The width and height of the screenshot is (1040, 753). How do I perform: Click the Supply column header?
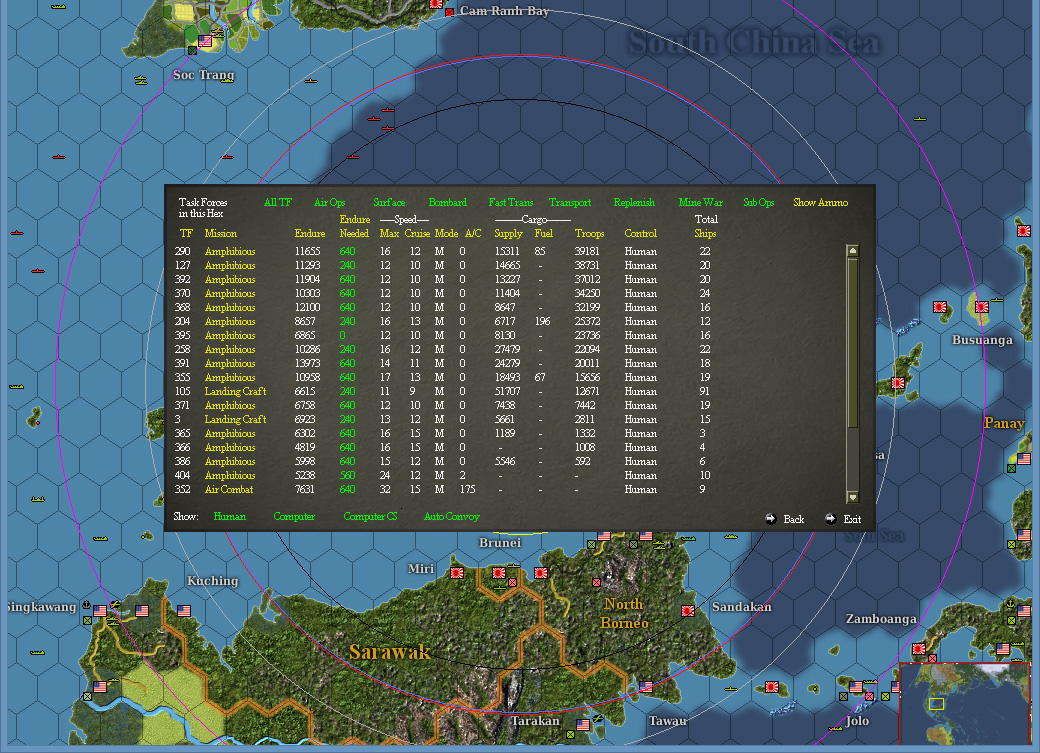click(508, 234)
